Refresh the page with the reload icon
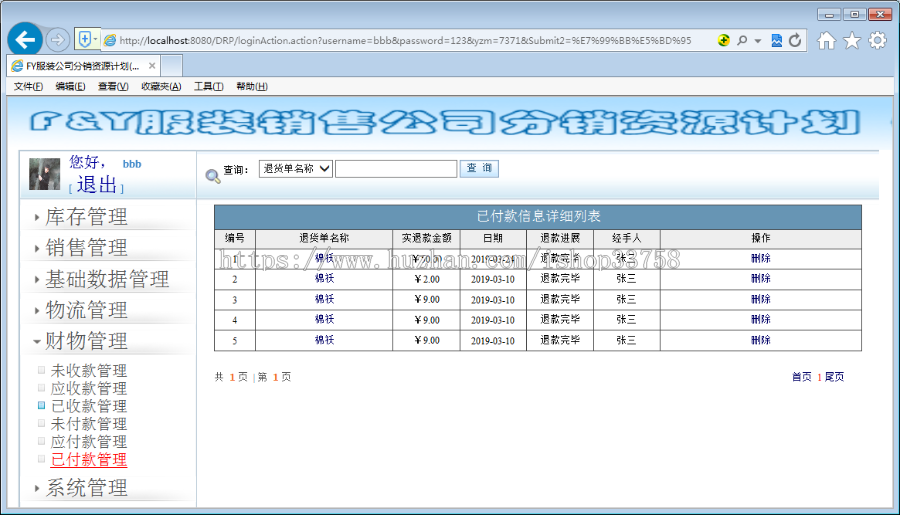The height and width of the screenshot is (515, 900). [795, 40]
